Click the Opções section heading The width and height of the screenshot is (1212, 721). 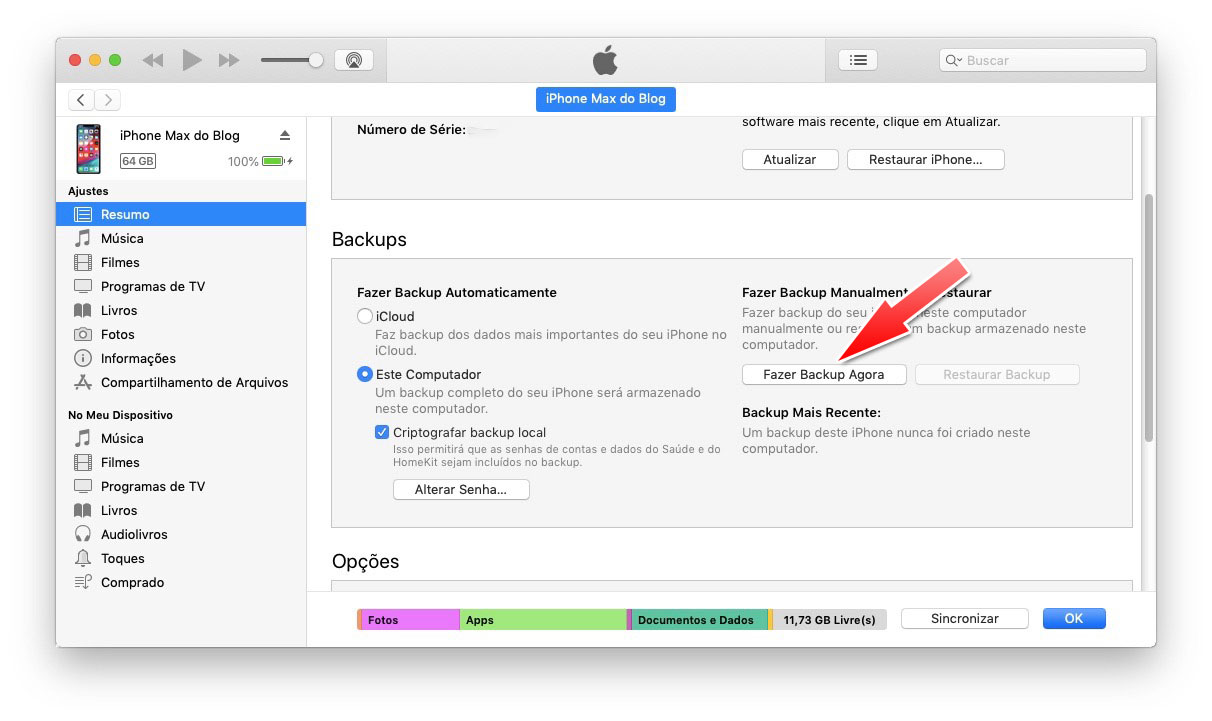(x=365, y=562)
